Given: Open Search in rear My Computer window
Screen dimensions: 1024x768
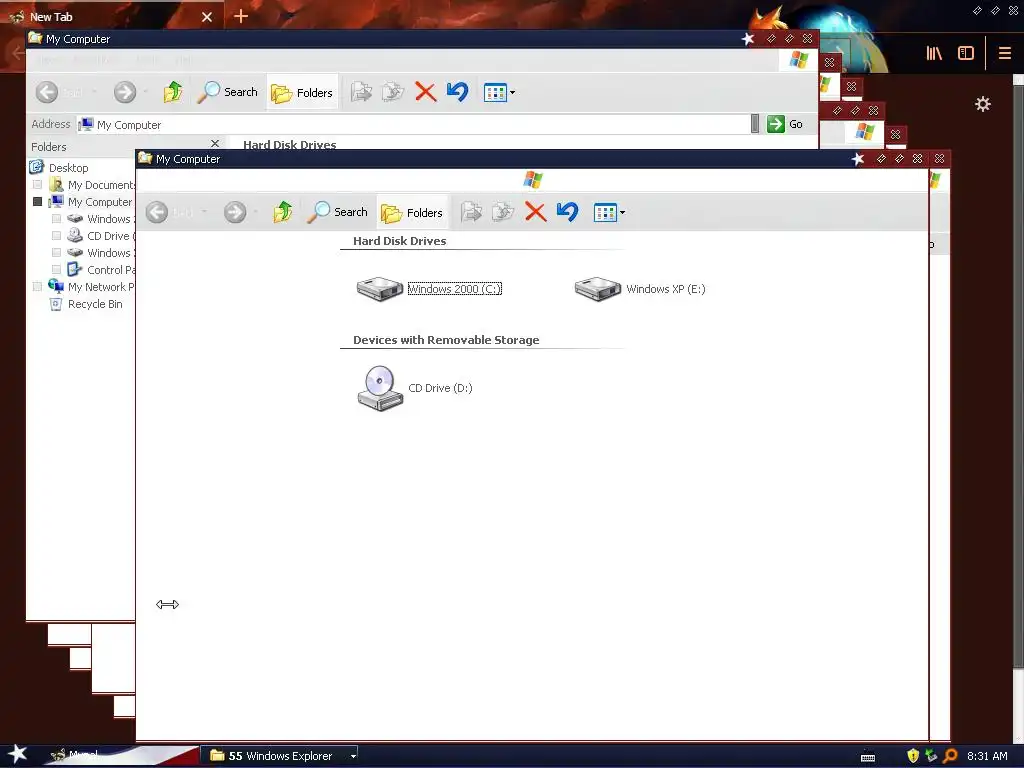Looking at the screenshot, I should 228,91.
